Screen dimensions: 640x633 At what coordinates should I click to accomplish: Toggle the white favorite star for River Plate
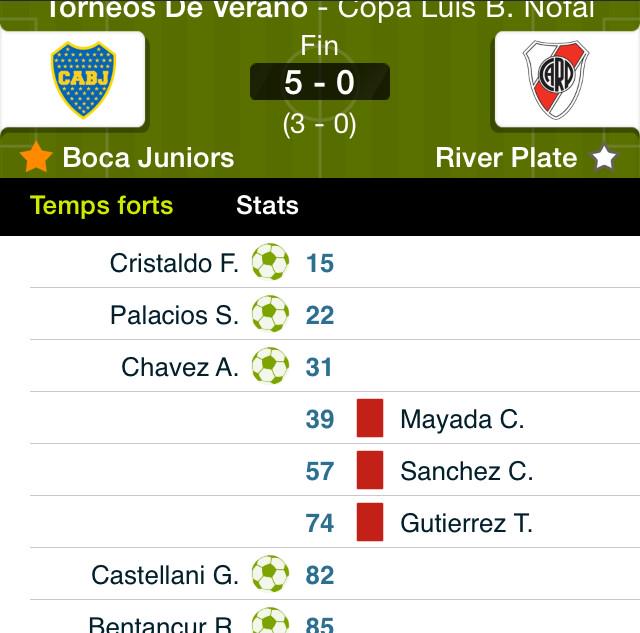pos(604,158)
